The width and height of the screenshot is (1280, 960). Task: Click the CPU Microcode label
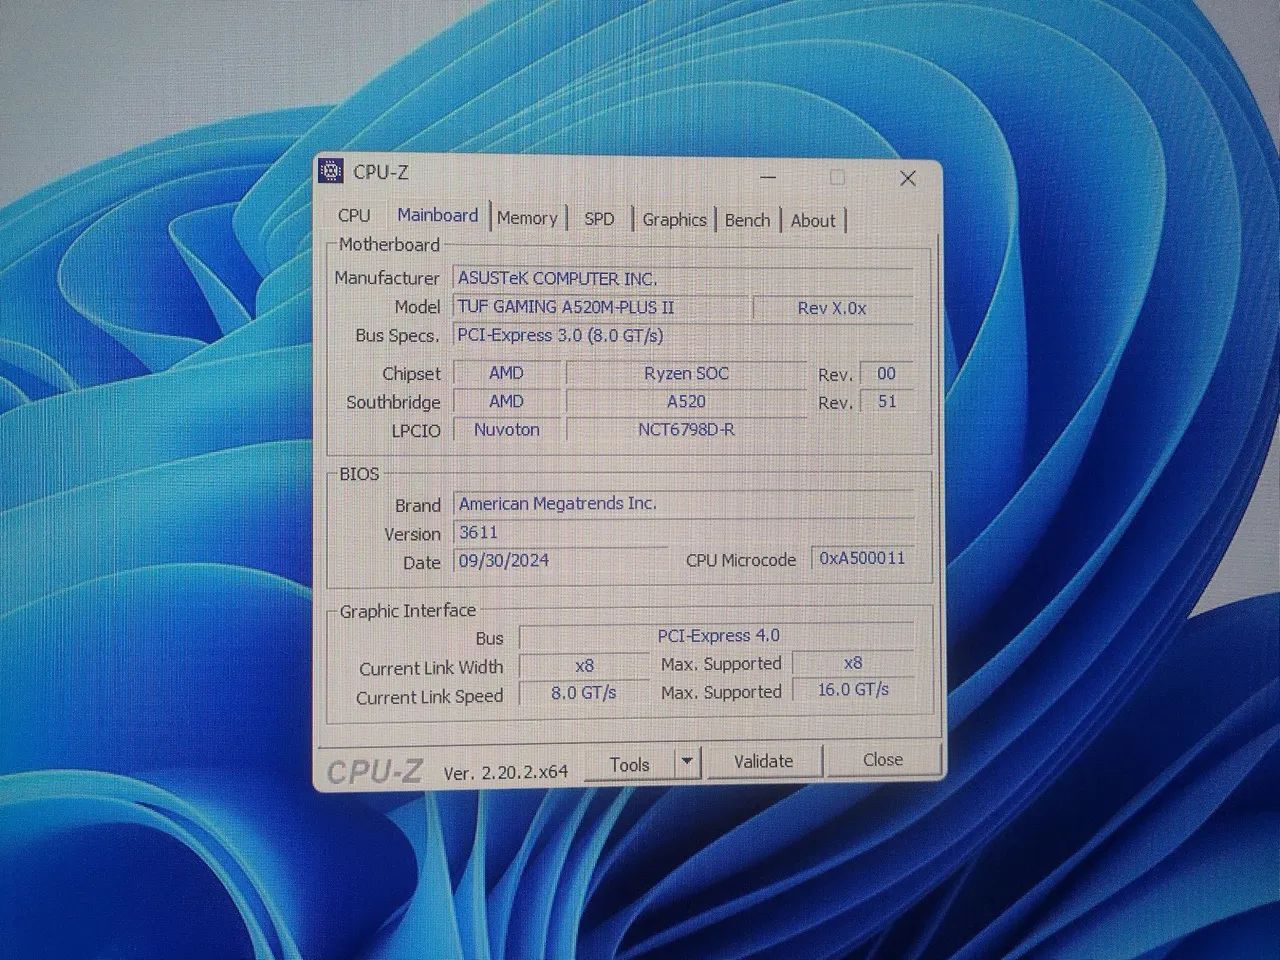(x=741, y=560)
